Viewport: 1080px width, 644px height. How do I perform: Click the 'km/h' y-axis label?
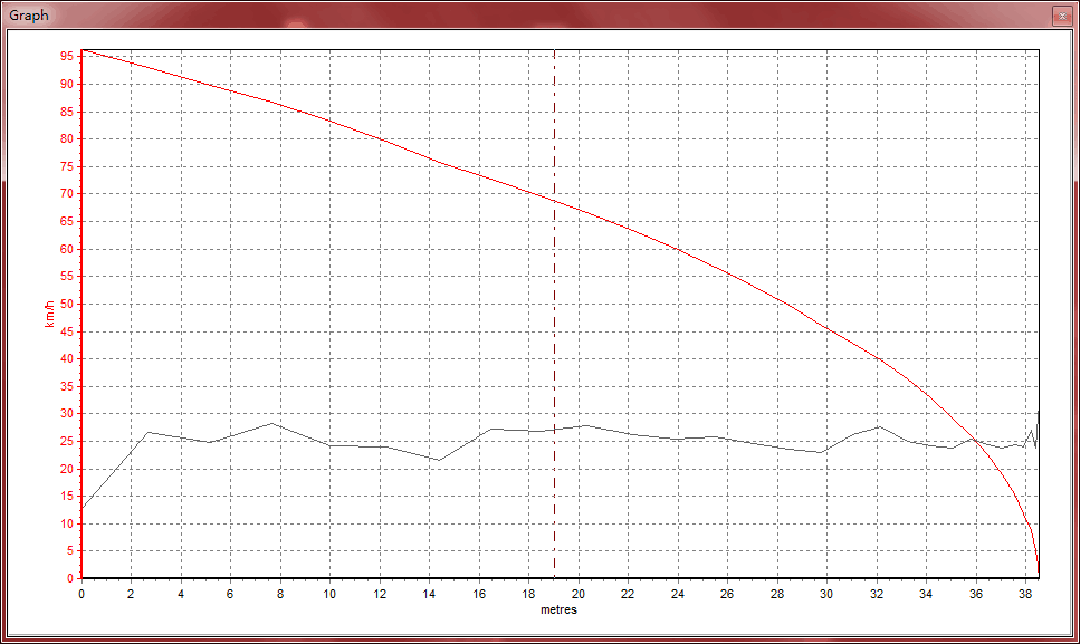51,314
